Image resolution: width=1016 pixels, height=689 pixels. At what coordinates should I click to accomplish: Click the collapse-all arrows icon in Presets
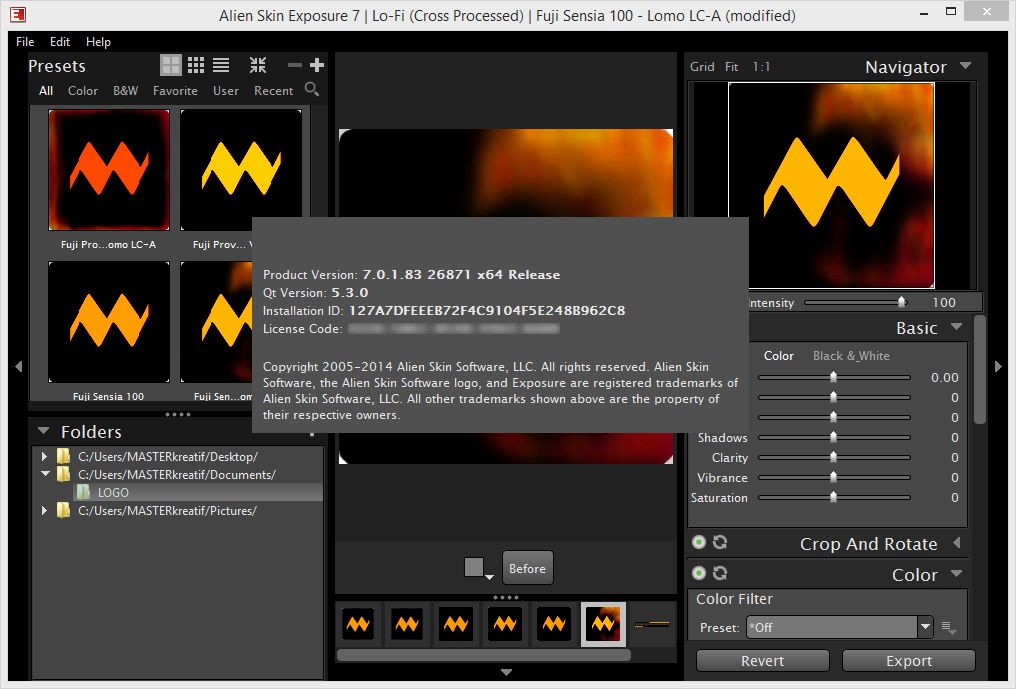(258, 65)
